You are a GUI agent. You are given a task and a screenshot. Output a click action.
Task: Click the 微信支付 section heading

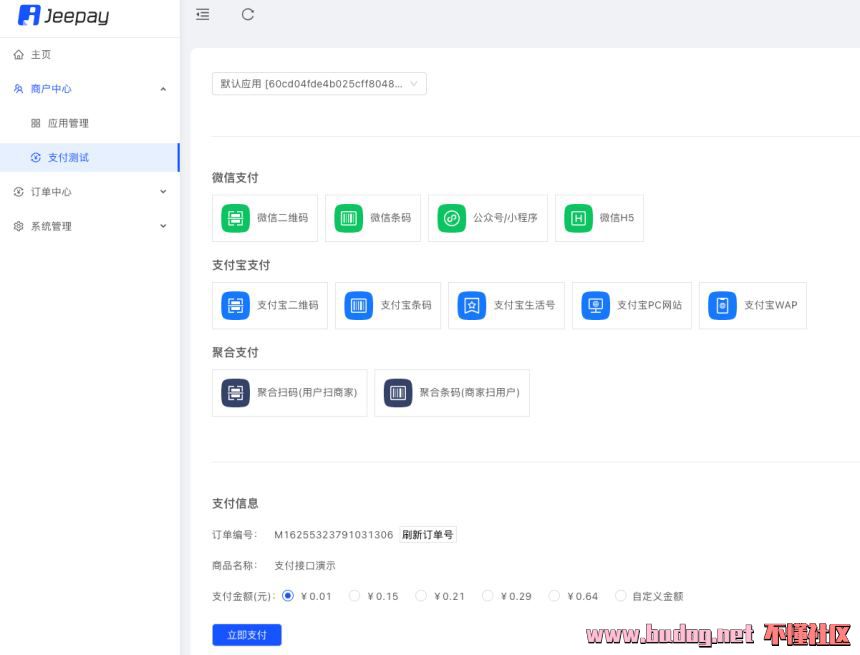click(x=235, y=178)
